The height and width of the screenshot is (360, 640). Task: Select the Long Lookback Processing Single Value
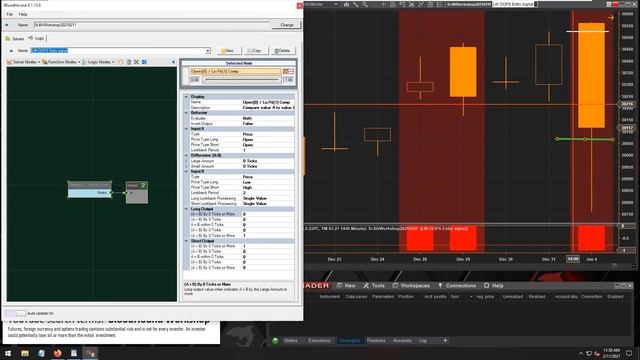(x=255, y=198)
